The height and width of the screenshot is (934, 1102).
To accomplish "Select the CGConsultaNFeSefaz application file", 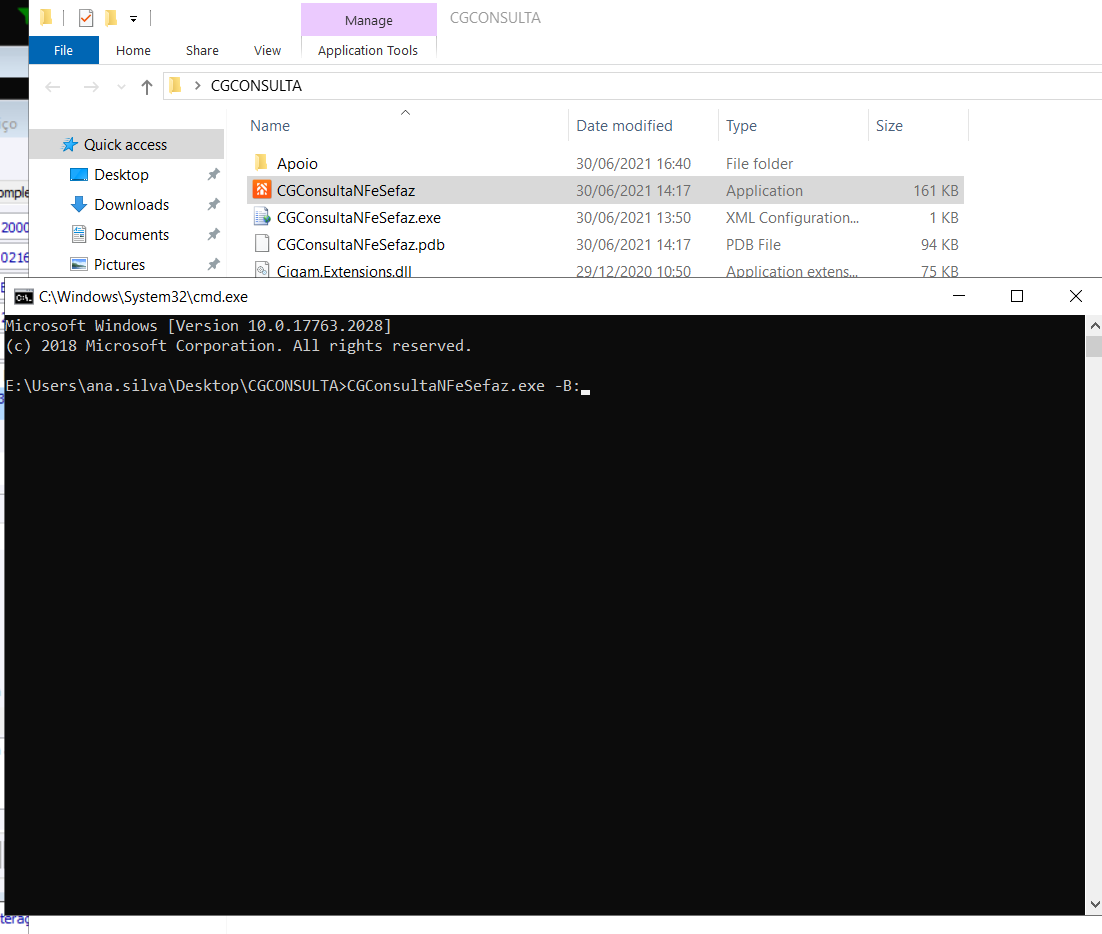I will tap(605, 190).
